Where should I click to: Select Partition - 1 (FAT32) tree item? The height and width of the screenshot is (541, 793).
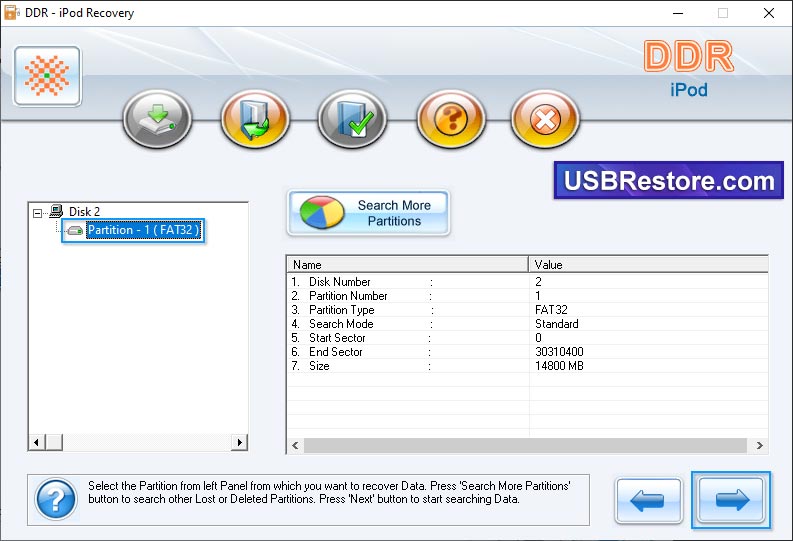144,230
